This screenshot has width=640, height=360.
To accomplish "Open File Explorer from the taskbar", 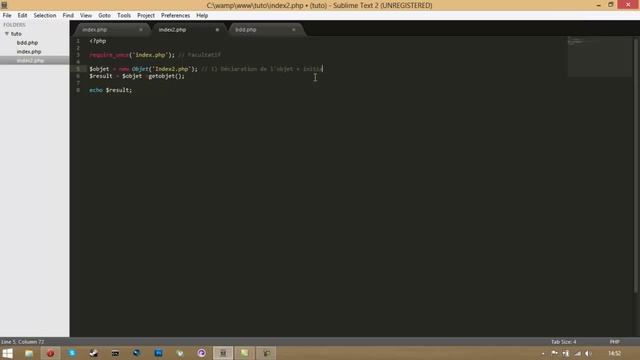I will (x=29, y=353).
